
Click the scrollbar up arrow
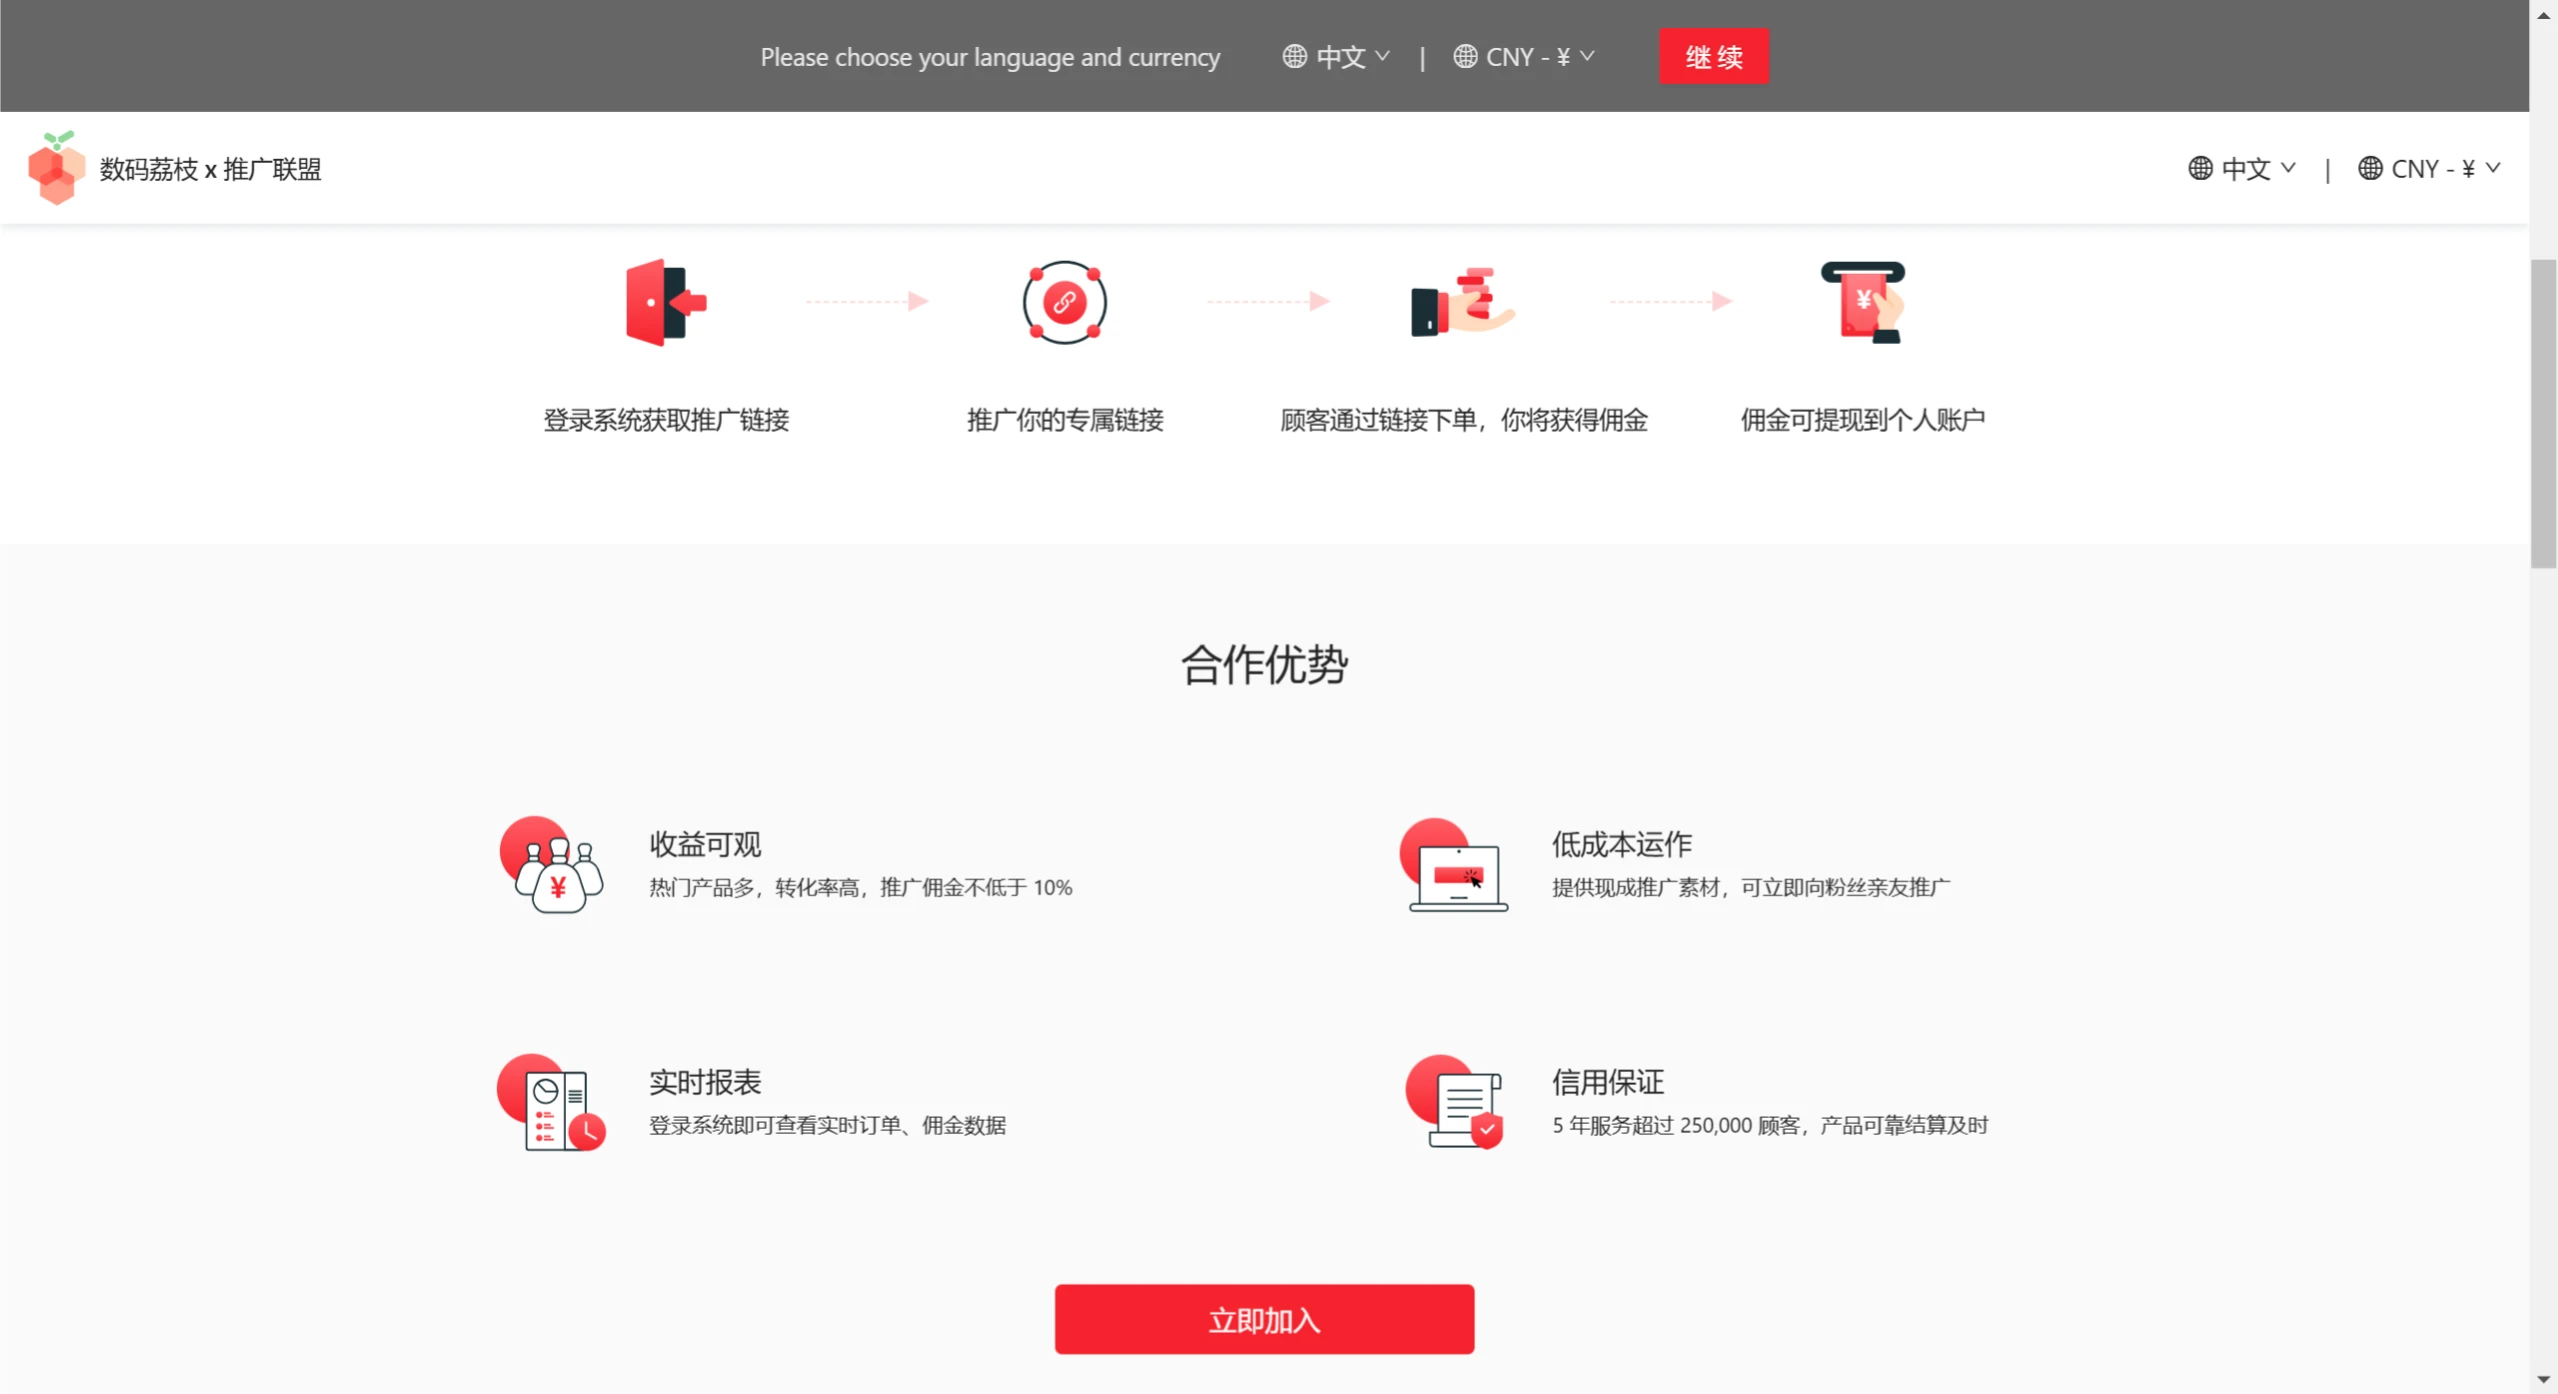[2541, 14]
